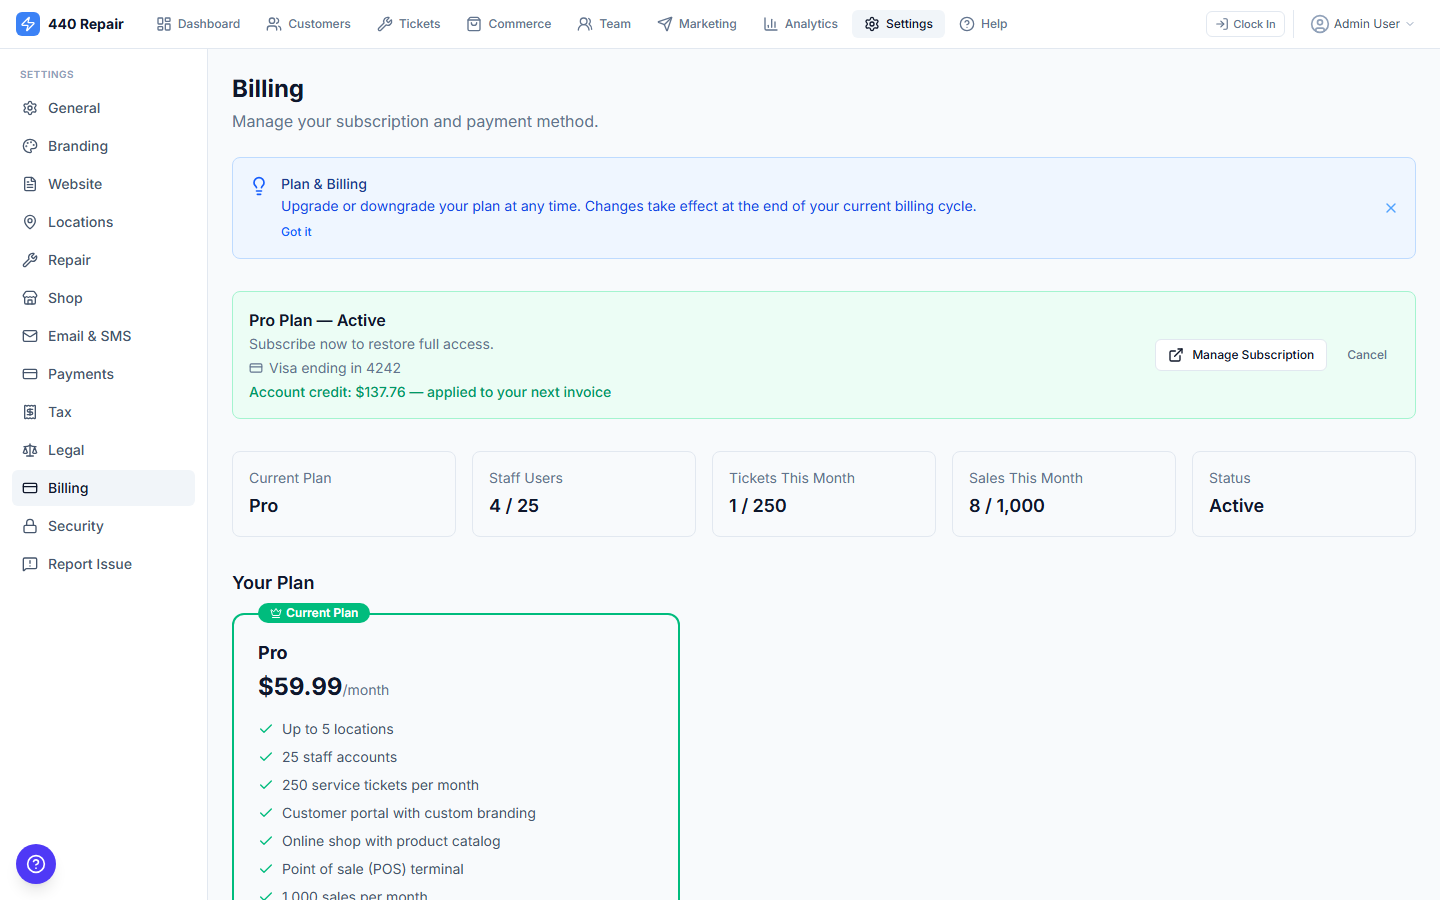Click the Got it link in banner

(x=296, y=231)
